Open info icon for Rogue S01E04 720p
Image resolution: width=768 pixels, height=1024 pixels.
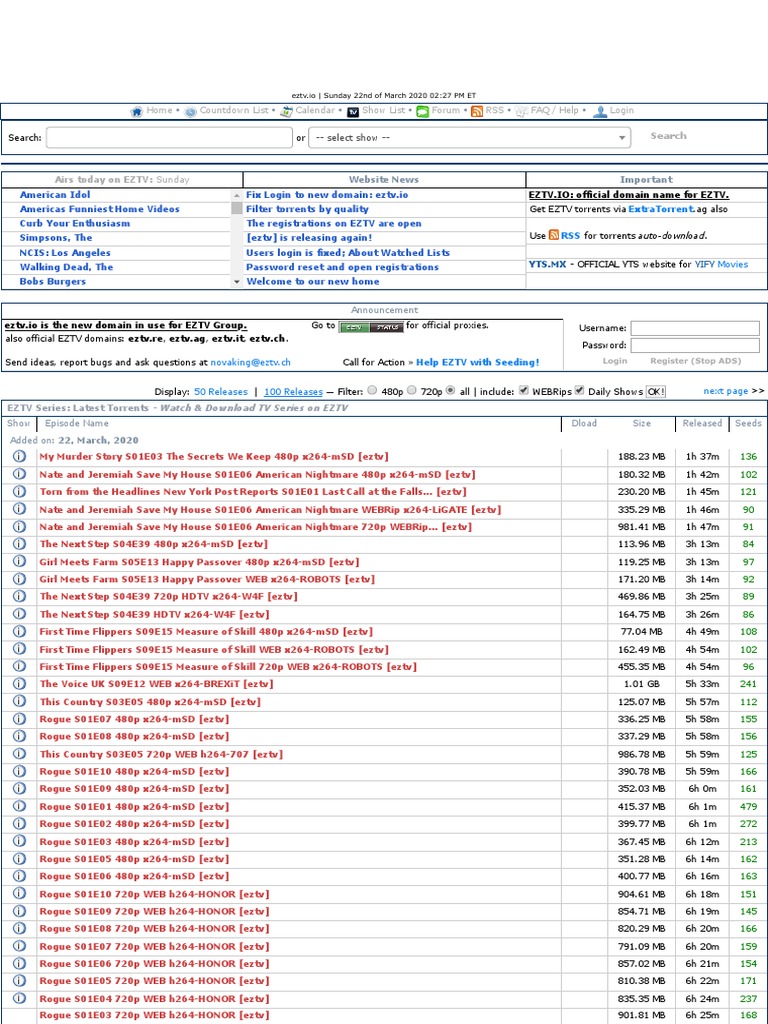[19, 998]
